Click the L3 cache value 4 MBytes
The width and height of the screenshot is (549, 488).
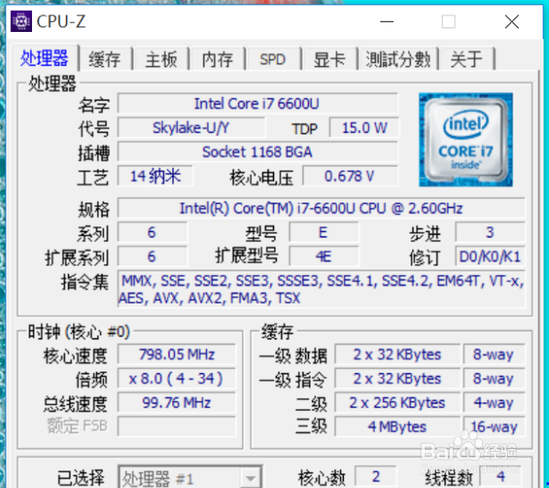397,427
